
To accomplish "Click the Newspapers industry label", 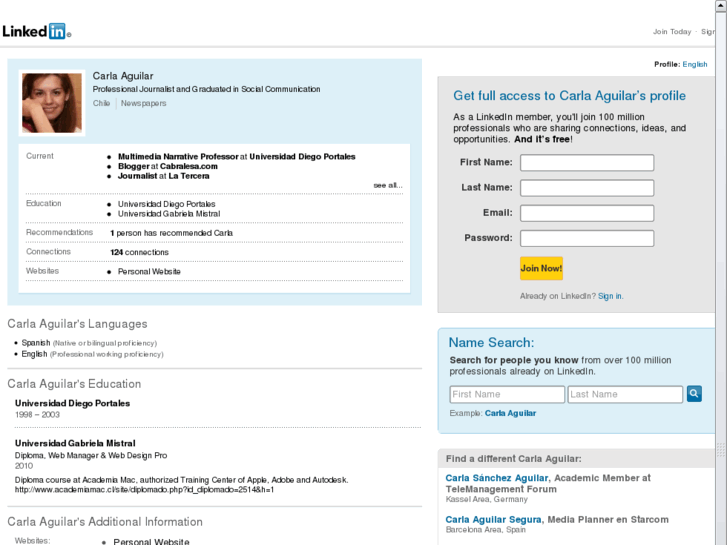I will coord(143,103).
